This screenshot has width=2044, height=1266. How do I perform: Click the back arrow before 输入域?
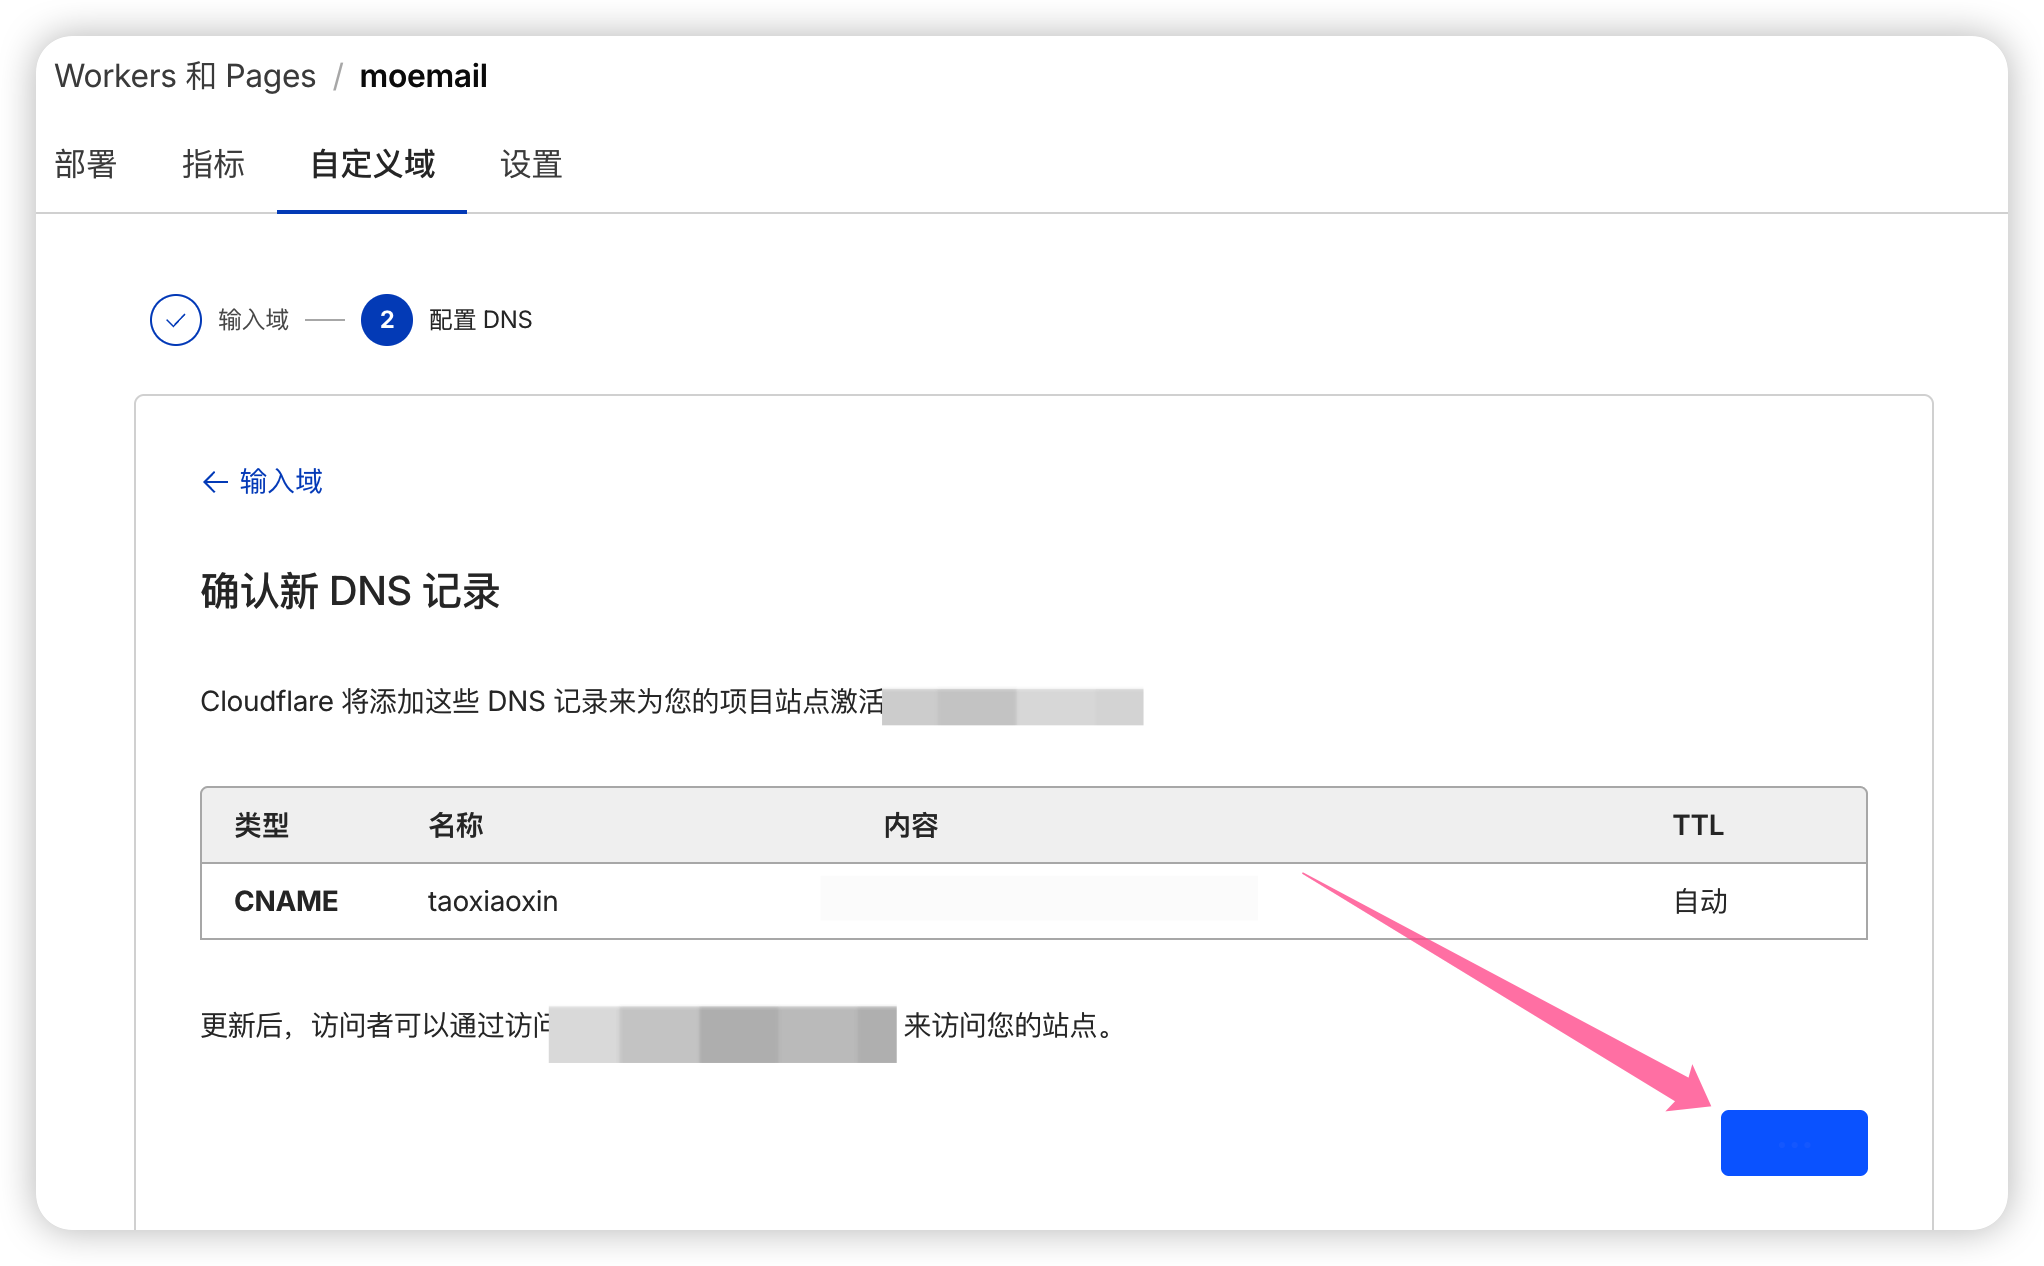click(215, 483)
